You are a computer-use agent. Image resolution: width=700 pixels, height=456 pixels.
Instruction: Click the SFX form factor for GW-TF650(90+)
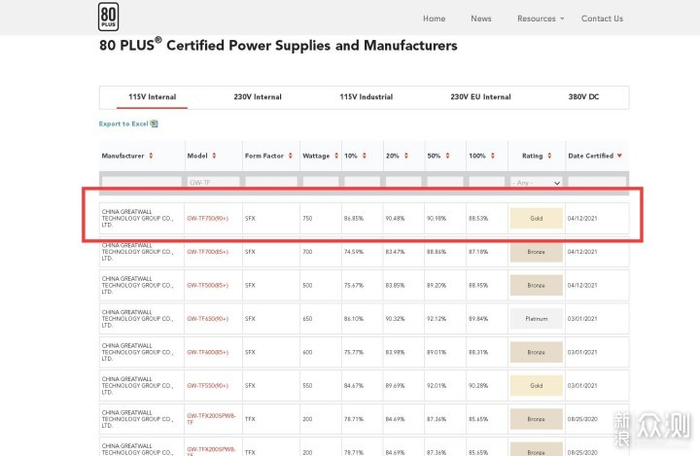(x=250, y=319)
